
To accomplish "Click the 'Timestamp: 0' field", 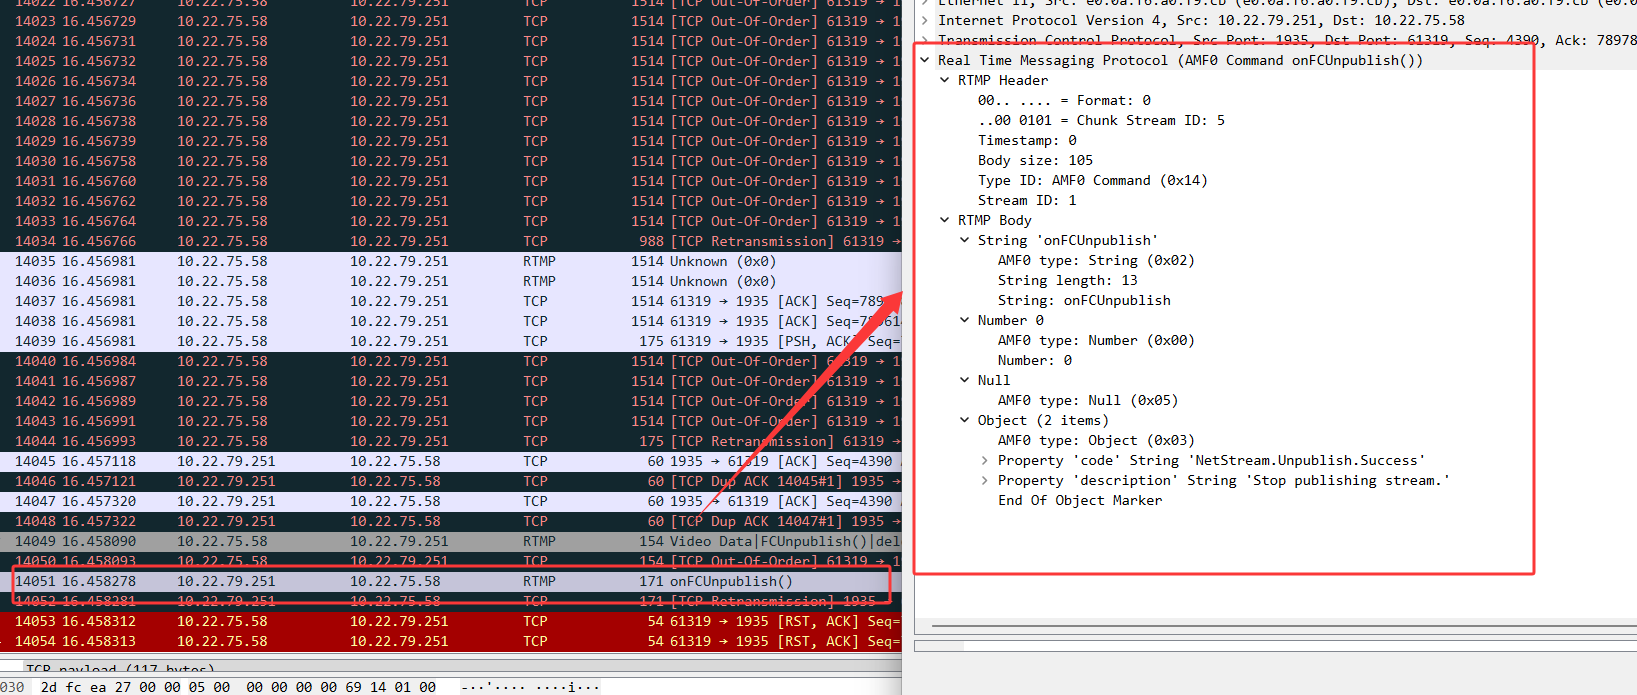I will tap(1027, 140).
